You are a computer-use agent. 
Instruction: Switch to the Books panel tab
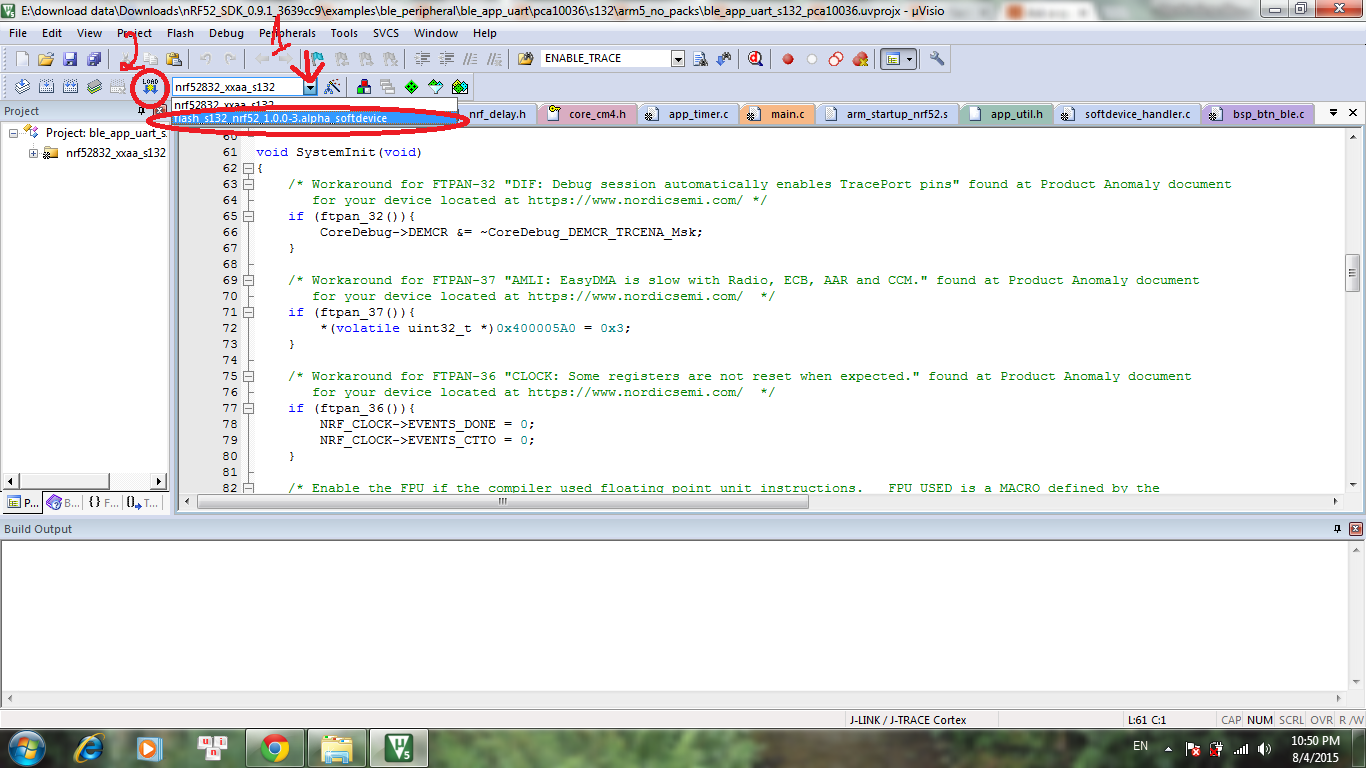pyautogui.click(x=63, y=503)
